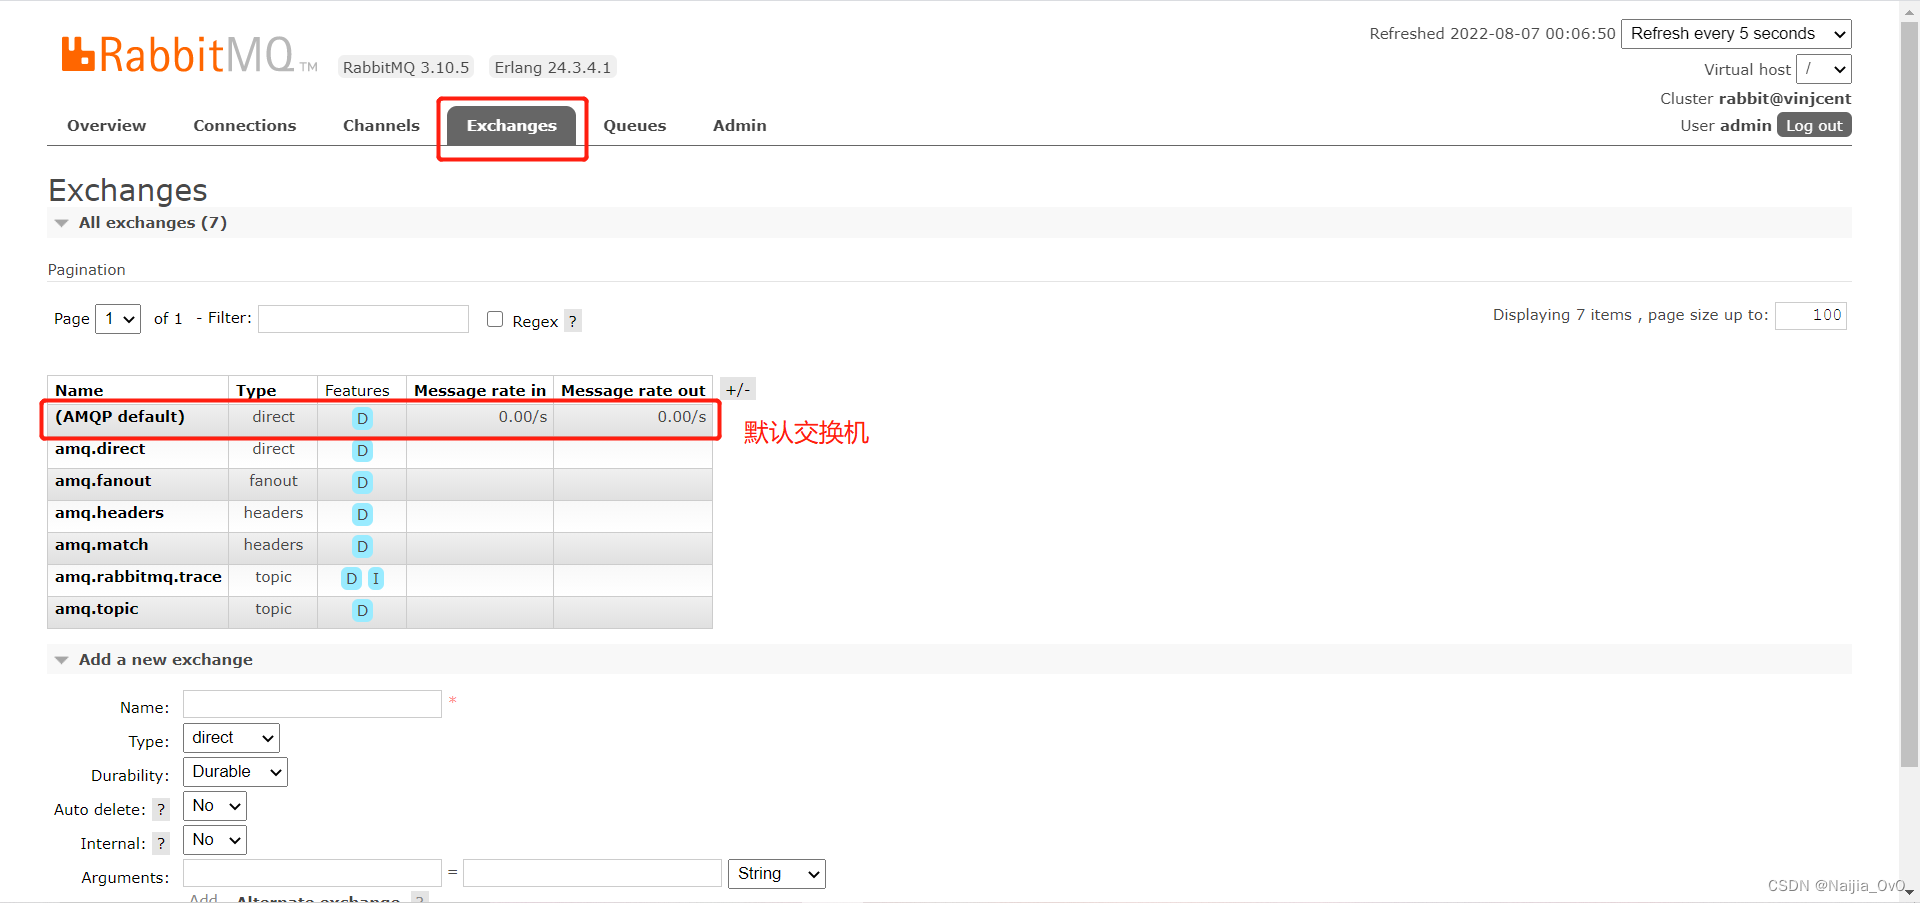Image resolution: width=1920 pixels, height=903 pixels.
Task: Click the Filter input field
Action: click(363, 318)
